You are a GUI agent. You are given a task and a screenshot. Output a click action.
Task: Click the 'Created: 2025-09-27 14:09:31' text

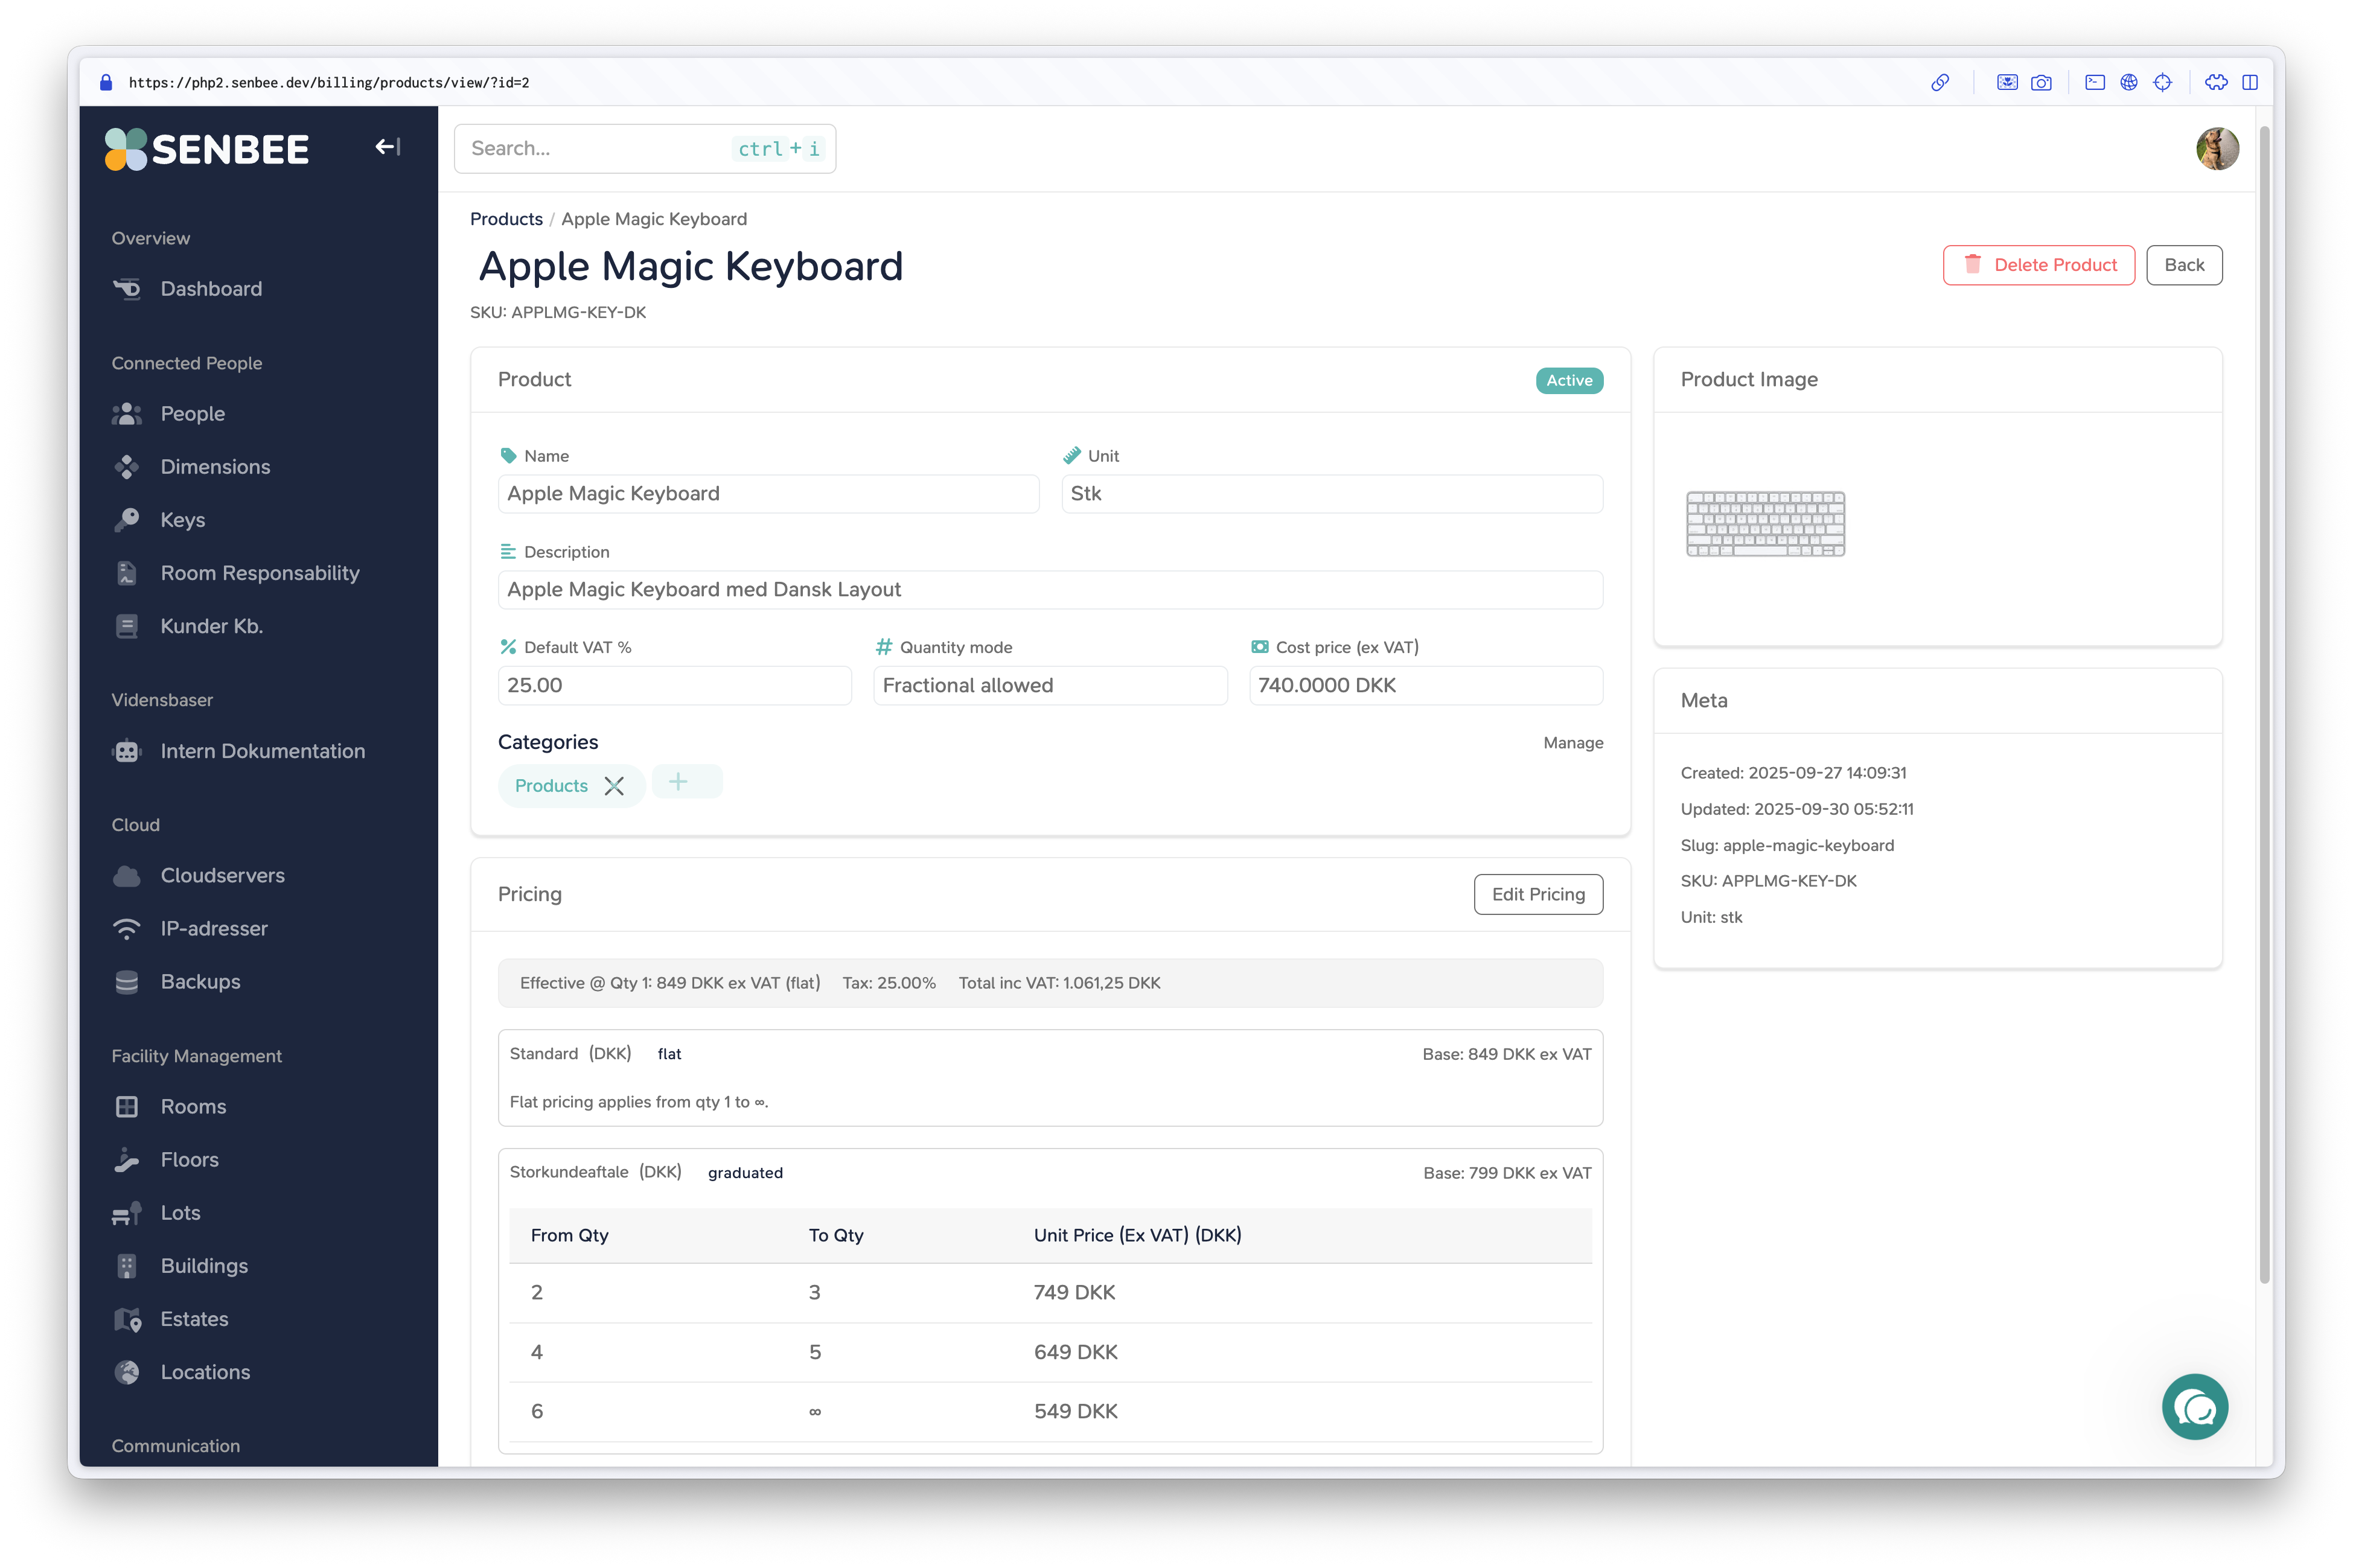coord(1793,773)
